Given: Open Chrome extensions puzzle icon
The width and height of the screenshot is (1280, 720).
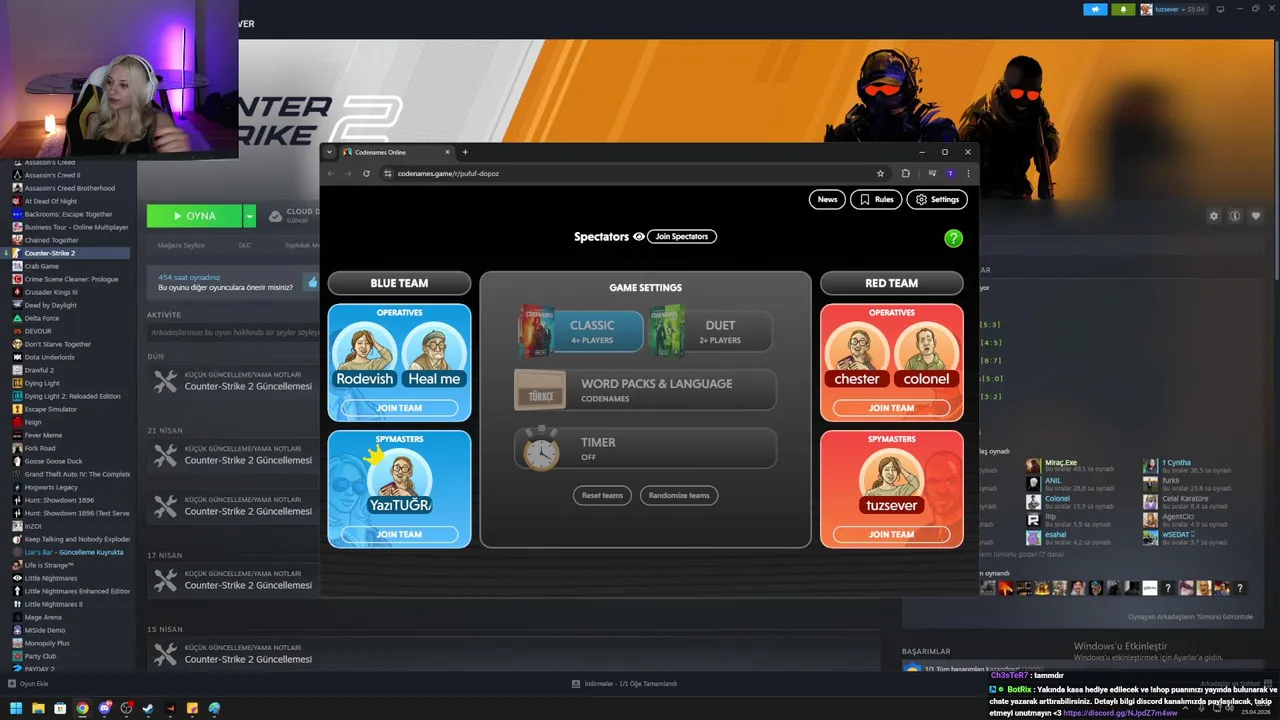Looking at the screenshot, I should click(x=906, y=173).
